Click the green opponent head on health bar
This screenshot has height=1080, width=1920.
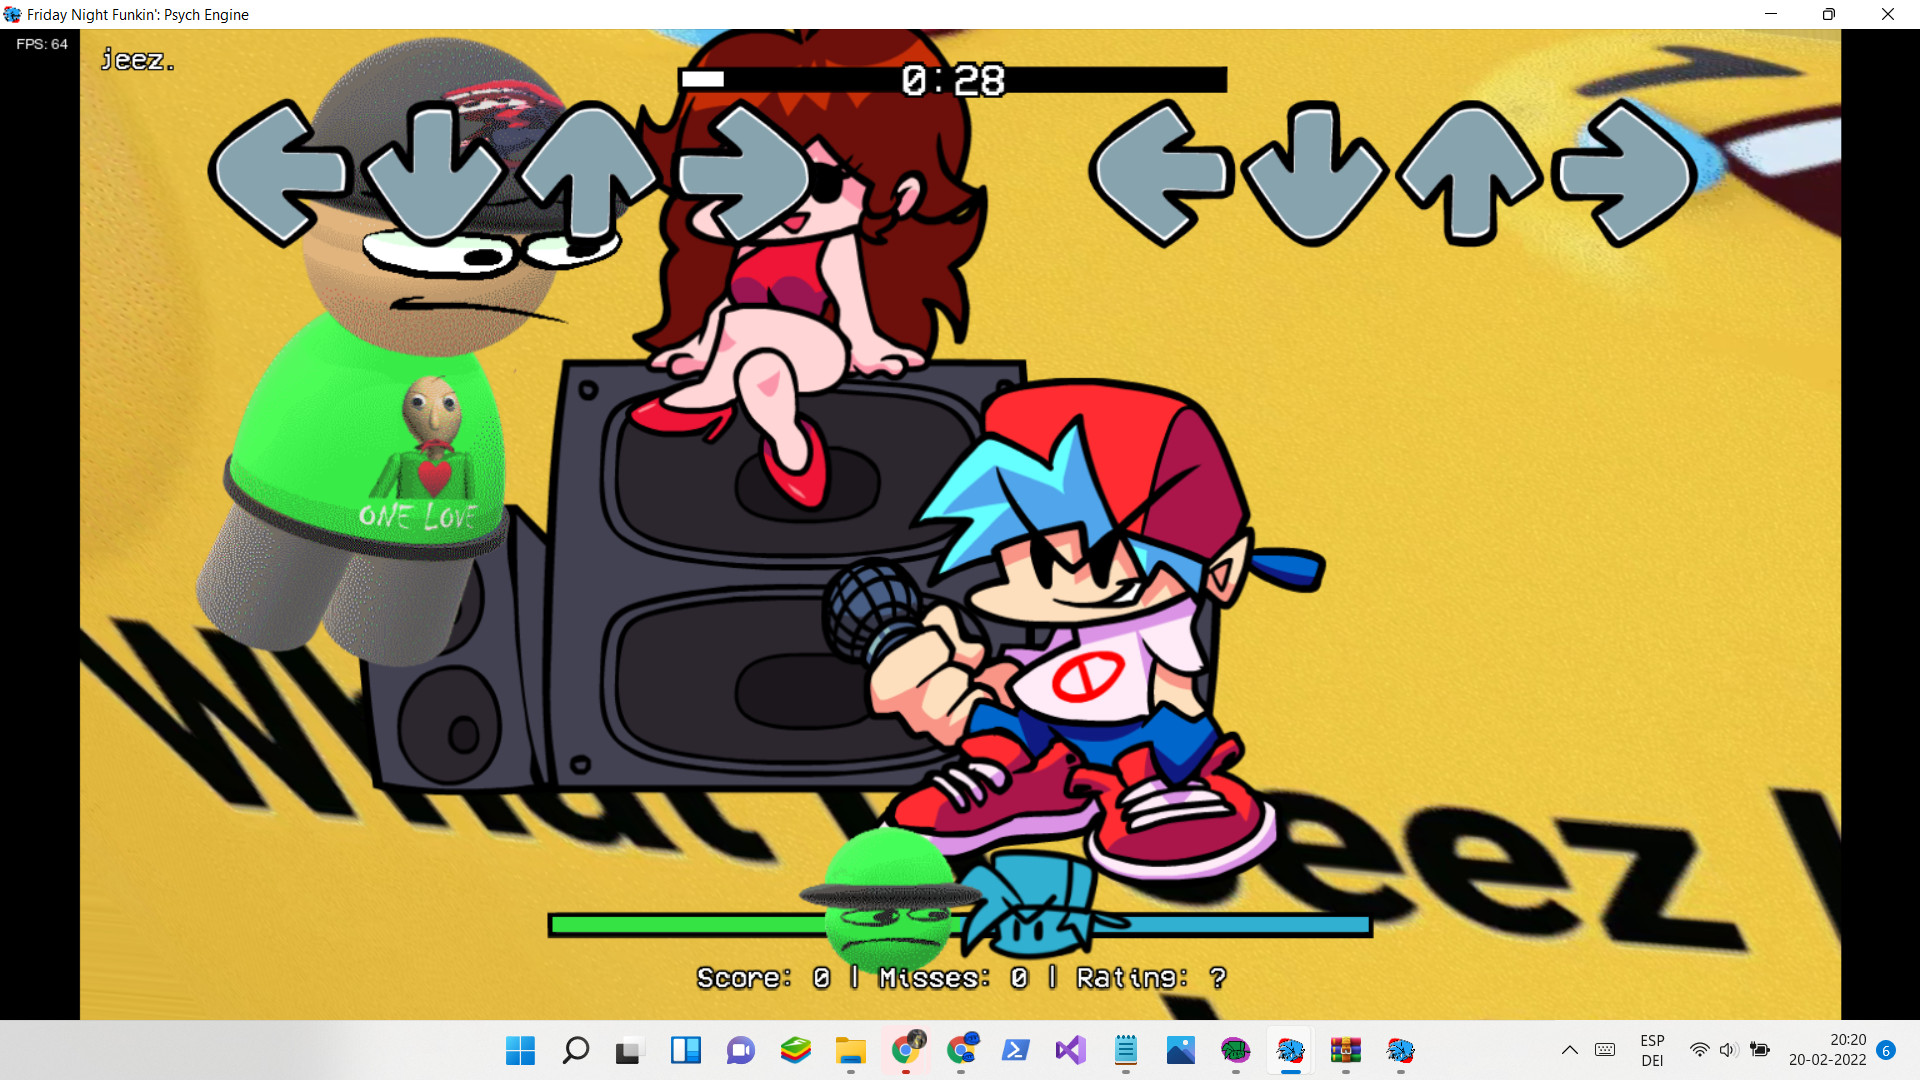click(x=888, y=900)
